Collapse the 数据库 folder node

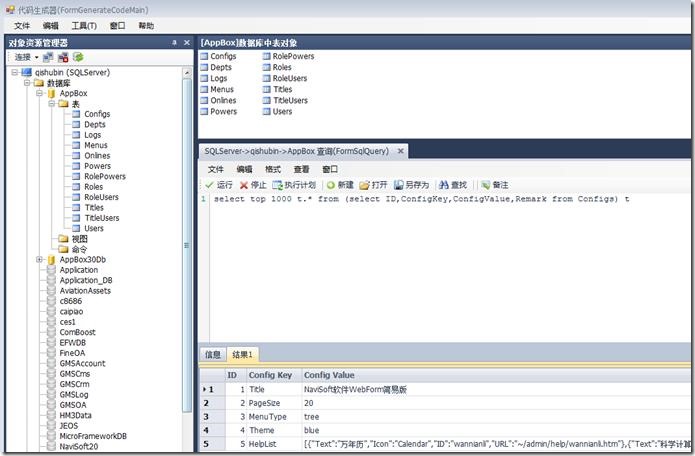pos(27,83)
